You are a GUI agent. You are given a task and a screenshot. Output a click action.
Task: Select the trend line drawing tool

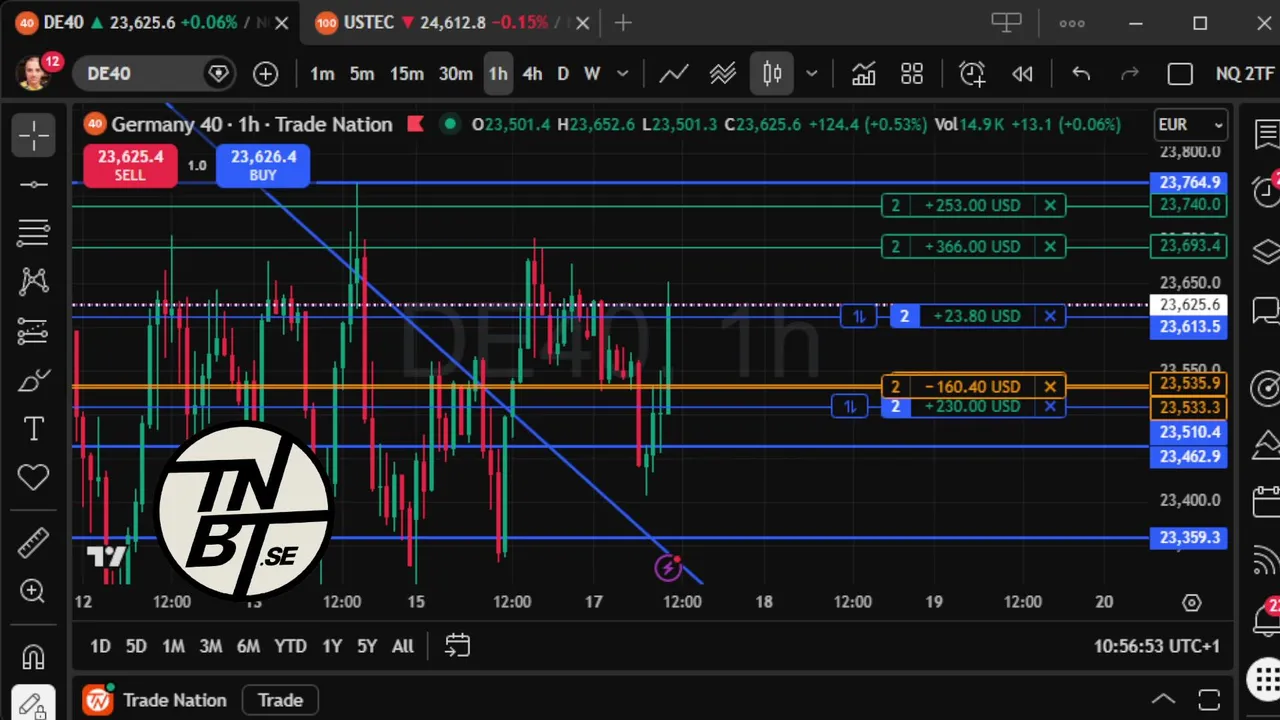pyautogui.click(x=33, y=184)
